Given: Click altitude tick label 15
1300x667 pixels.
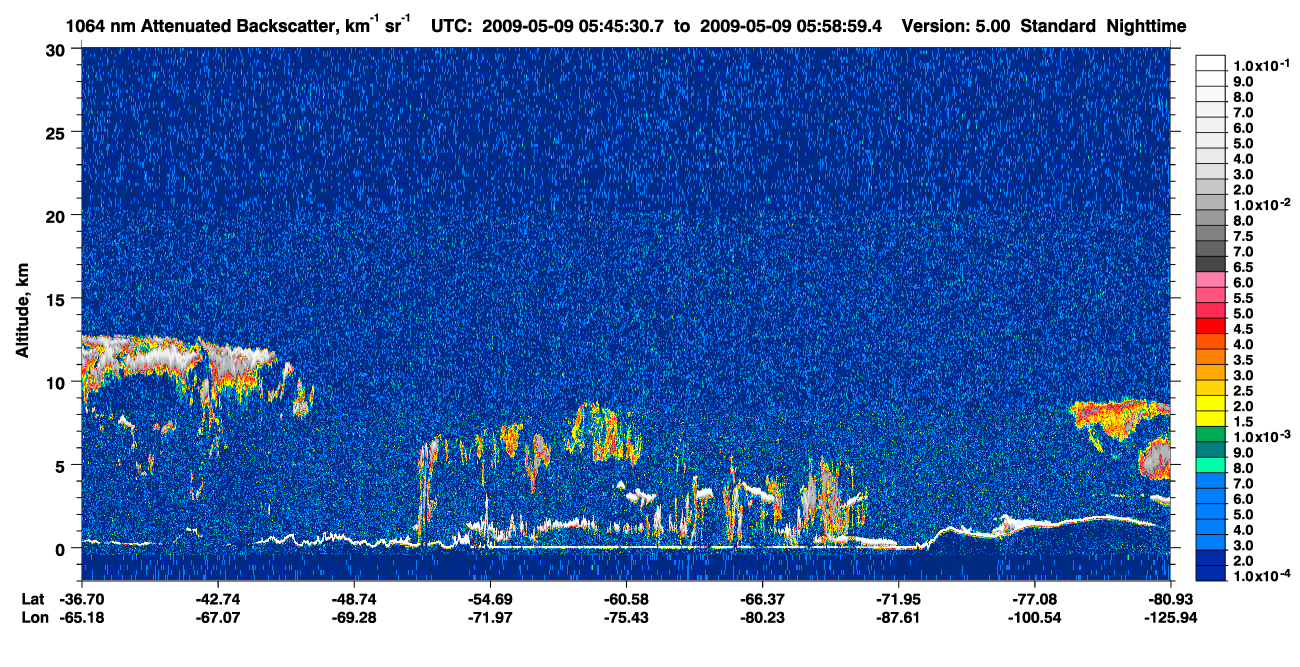Looking at the screenshot, I should (x=57, y=298).
